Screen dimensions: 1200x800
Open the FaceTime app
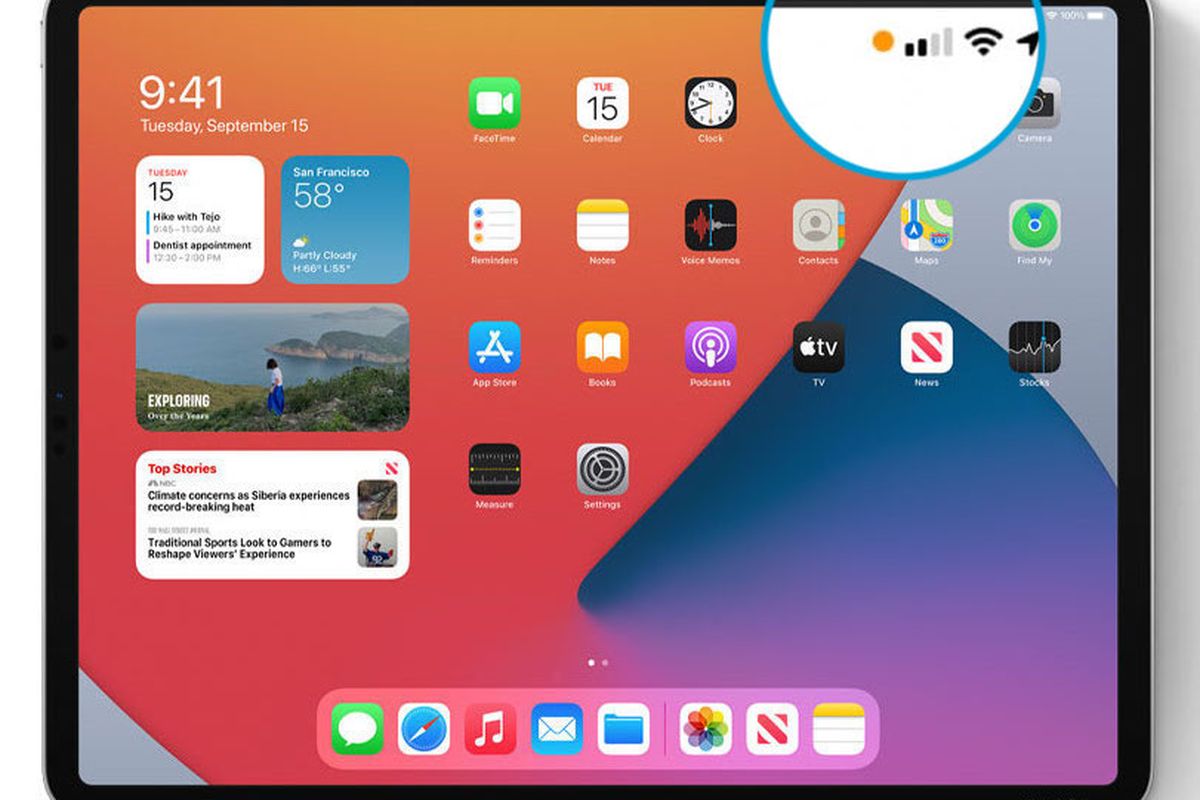[x=495, y=103]
